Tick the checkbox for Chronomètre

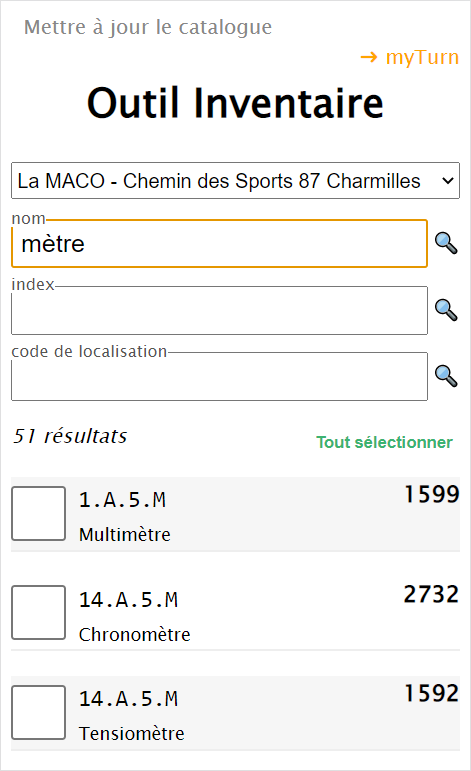pyautogui.click(x=38, y=612)
